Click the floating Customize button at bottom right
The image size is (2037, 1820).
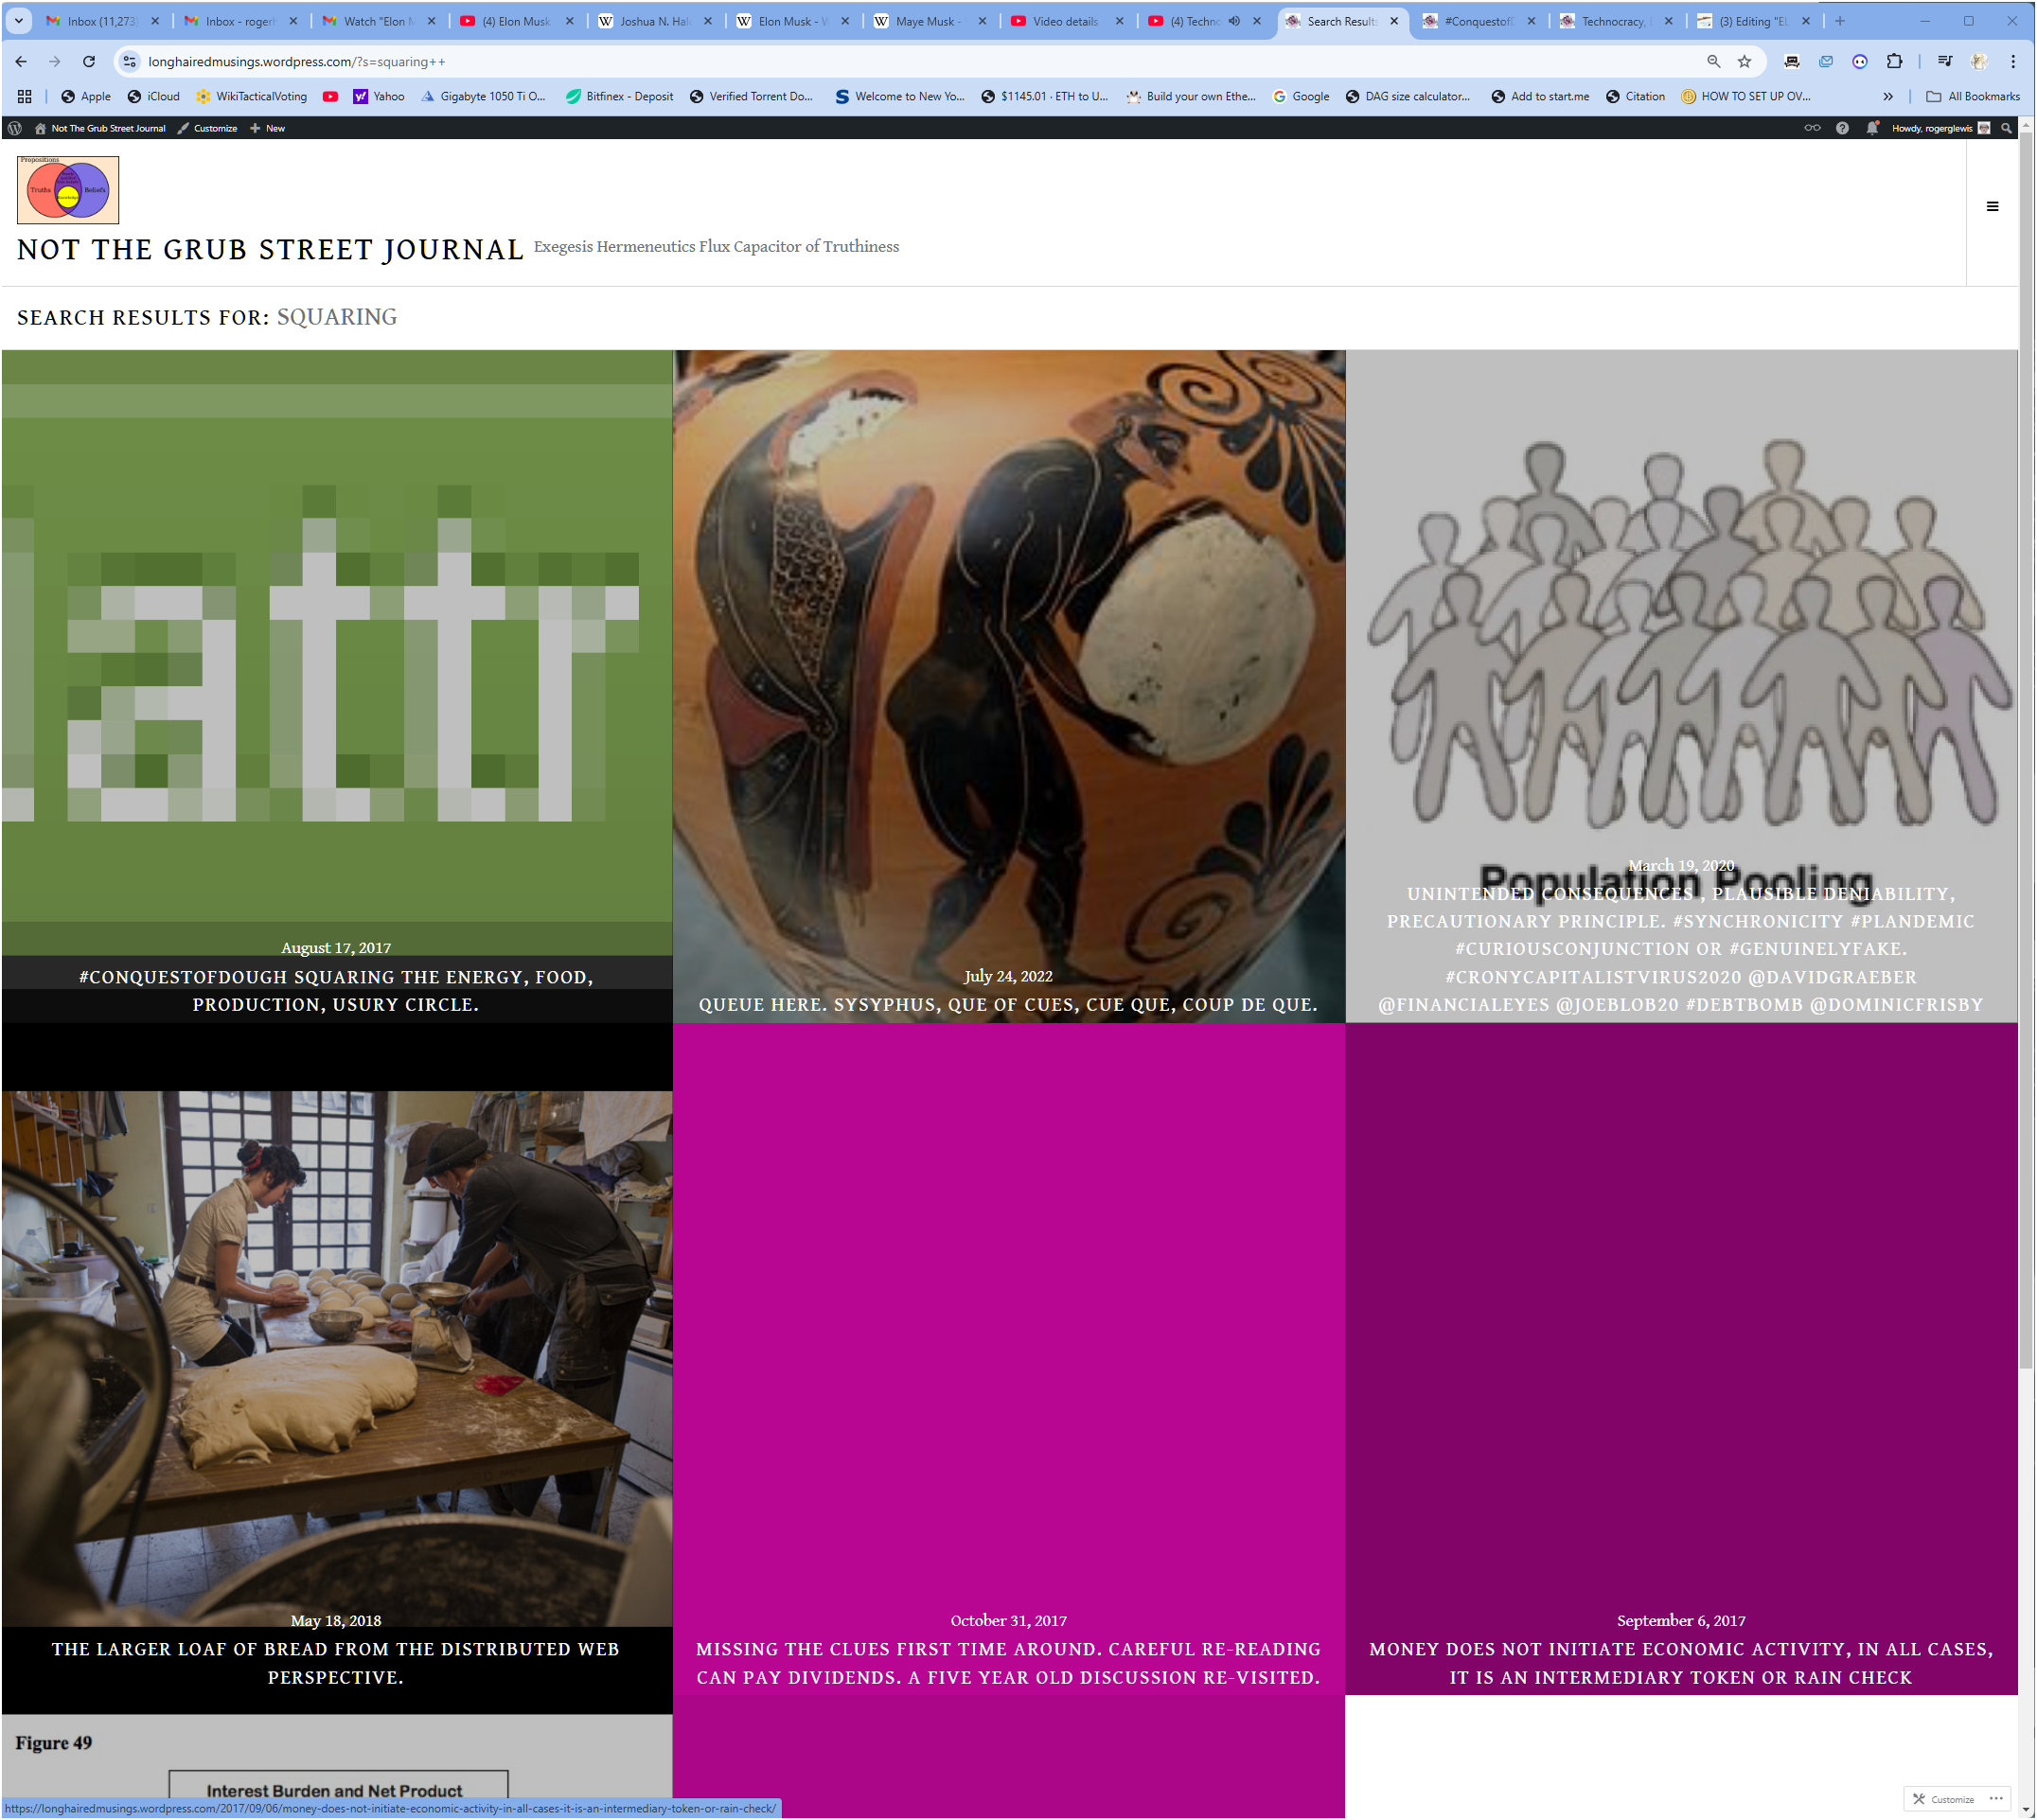point(1944,1799)
